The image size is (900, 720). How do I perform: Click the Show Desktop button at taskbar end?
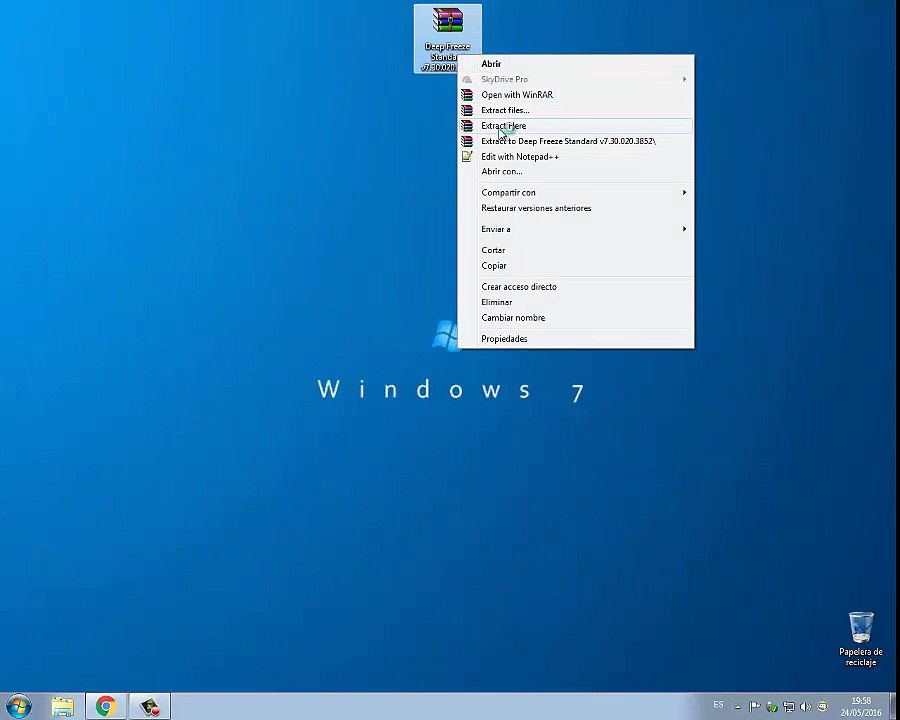(x=895, y=706)
